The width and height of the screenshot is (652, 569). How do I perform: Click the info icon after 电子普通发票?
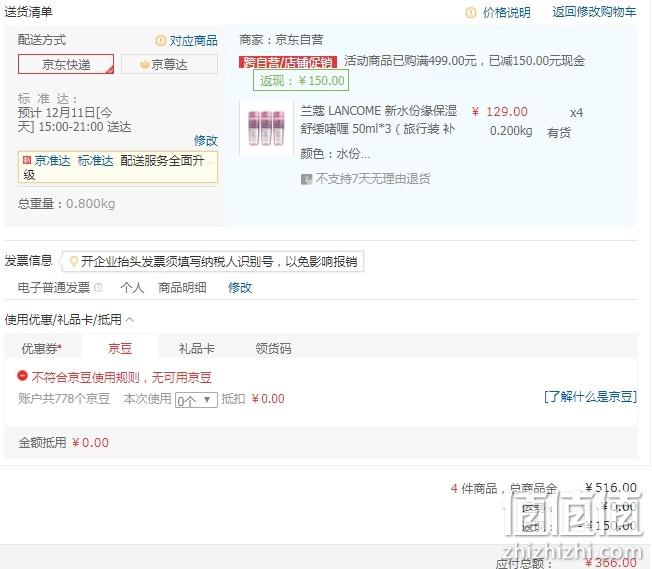point(98,287)
